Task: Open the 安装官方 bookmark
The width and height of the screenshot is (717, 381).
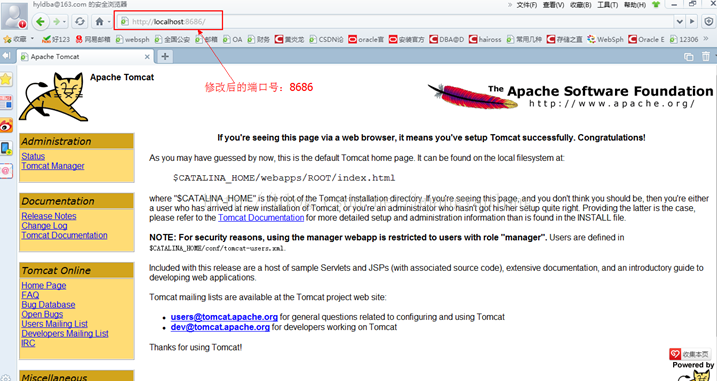Action: [407, 39]
